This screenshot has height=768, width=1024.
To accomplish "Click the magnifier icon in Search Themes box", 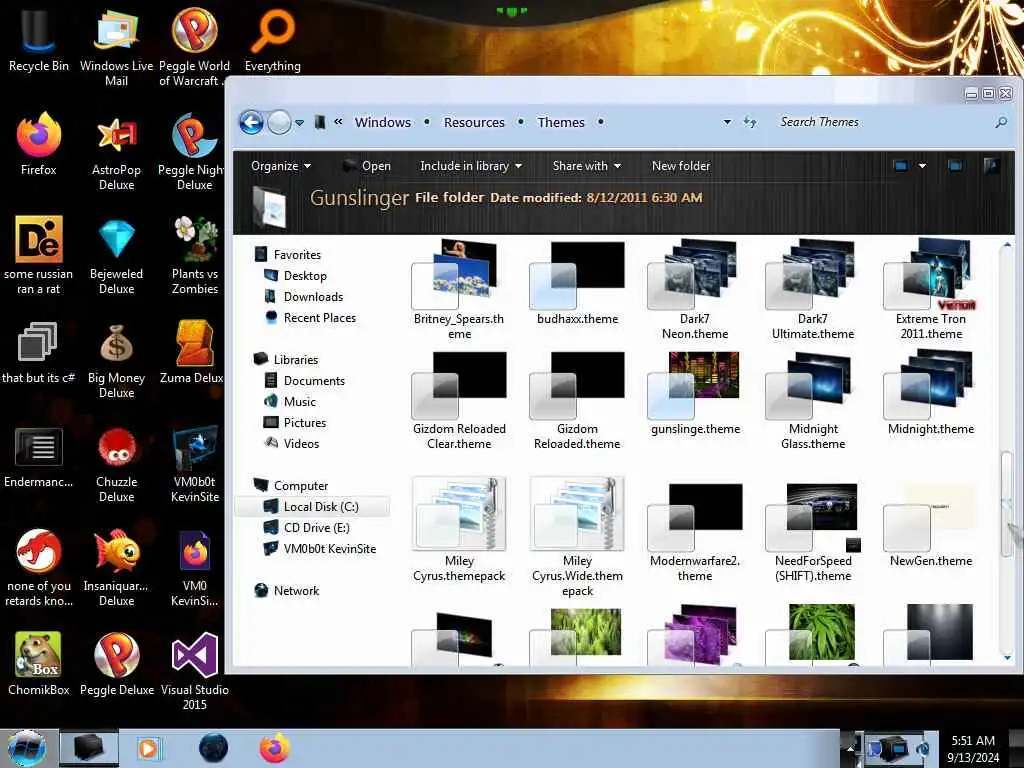I will point(1000,122).
